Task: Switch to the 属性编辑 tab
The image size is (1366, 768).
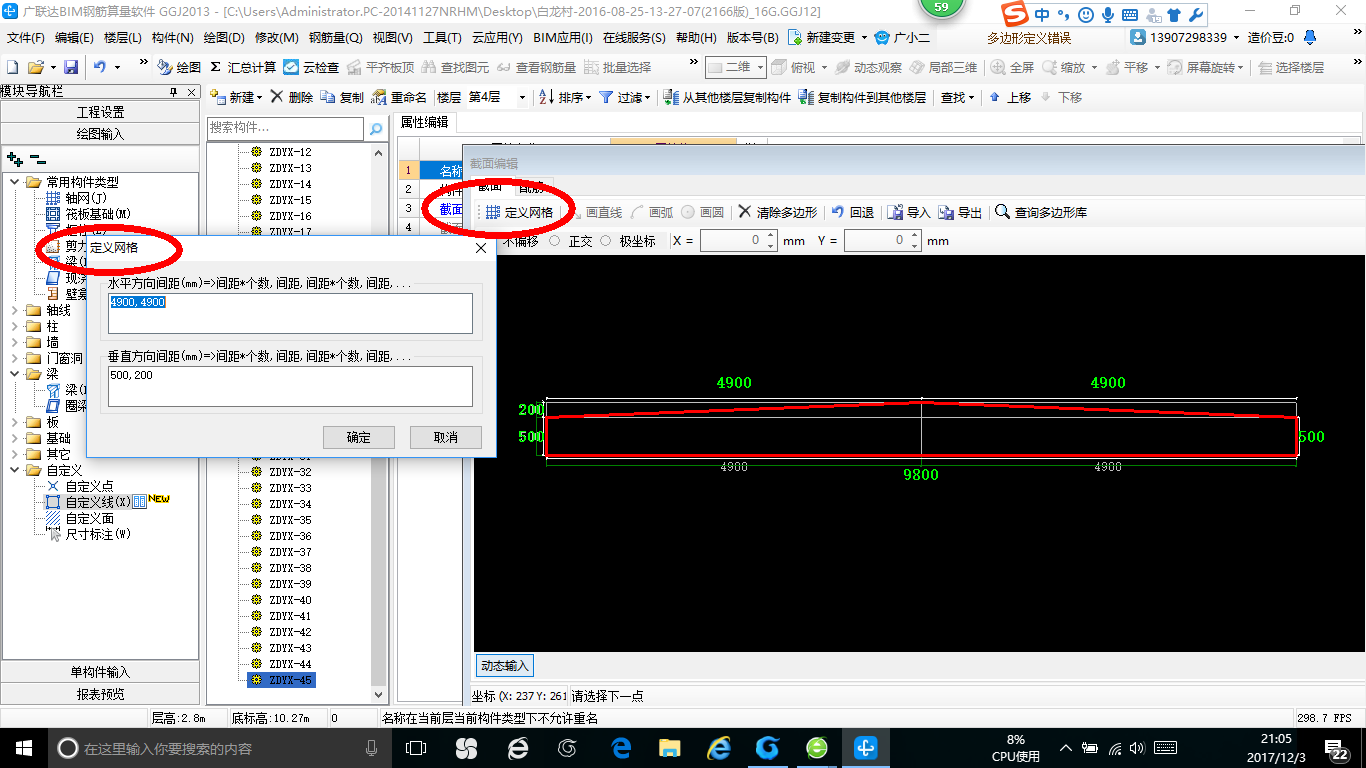Action: tap(424, 122)
